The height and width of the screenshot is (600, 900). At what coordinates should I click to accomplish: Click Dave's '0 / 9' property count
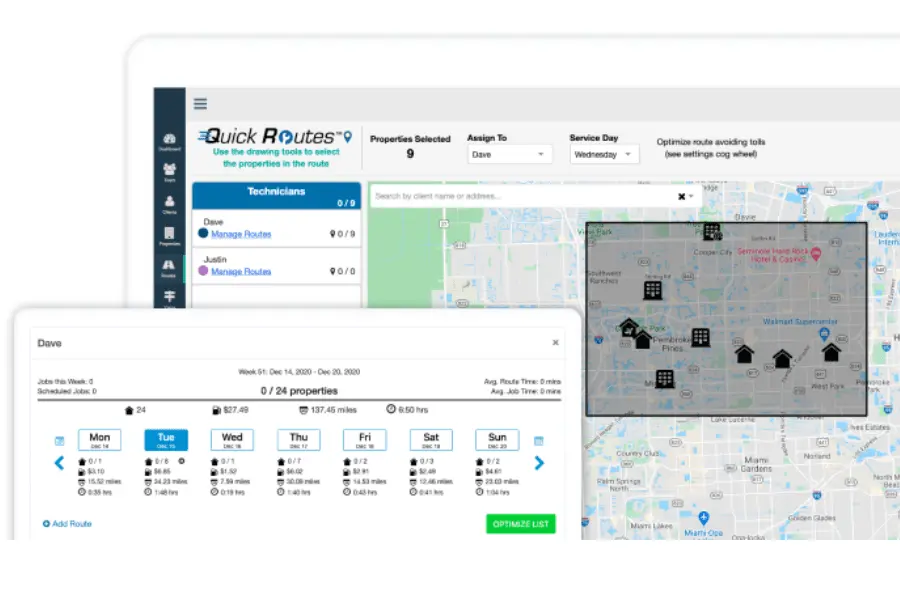(x=343, y=234)
